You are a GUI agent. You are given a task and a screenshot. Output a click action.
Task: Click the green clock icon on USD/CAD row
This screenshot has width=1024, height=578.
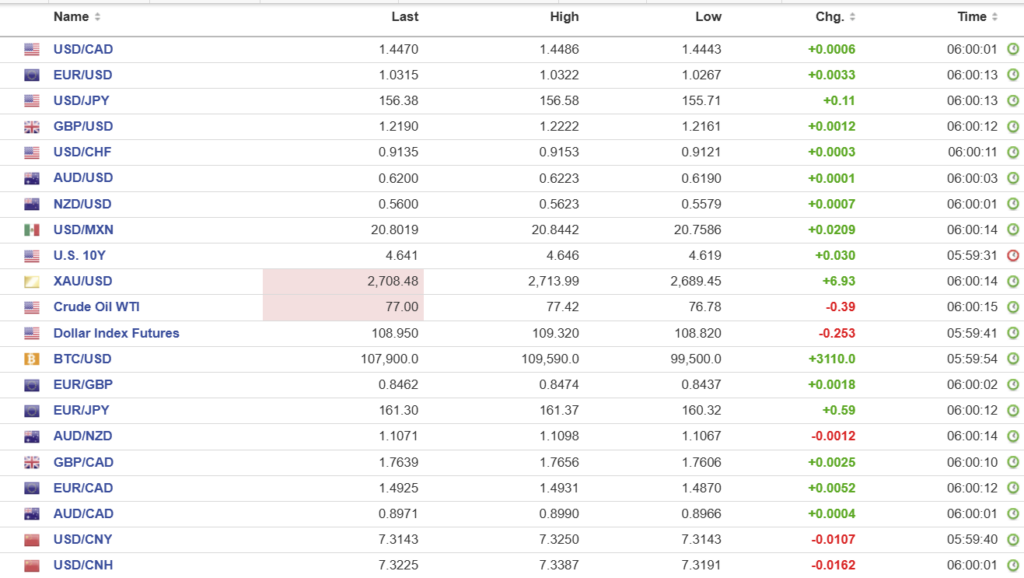(1013, 49)
